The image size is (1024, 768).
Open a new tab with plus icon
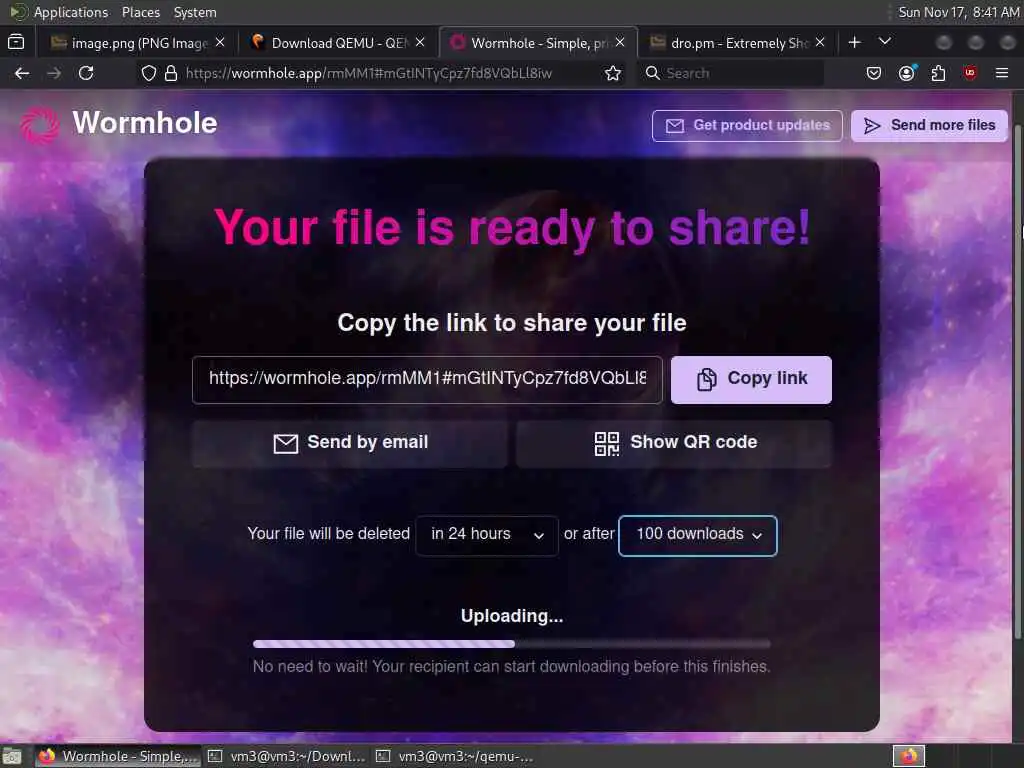tap(854, 42)
